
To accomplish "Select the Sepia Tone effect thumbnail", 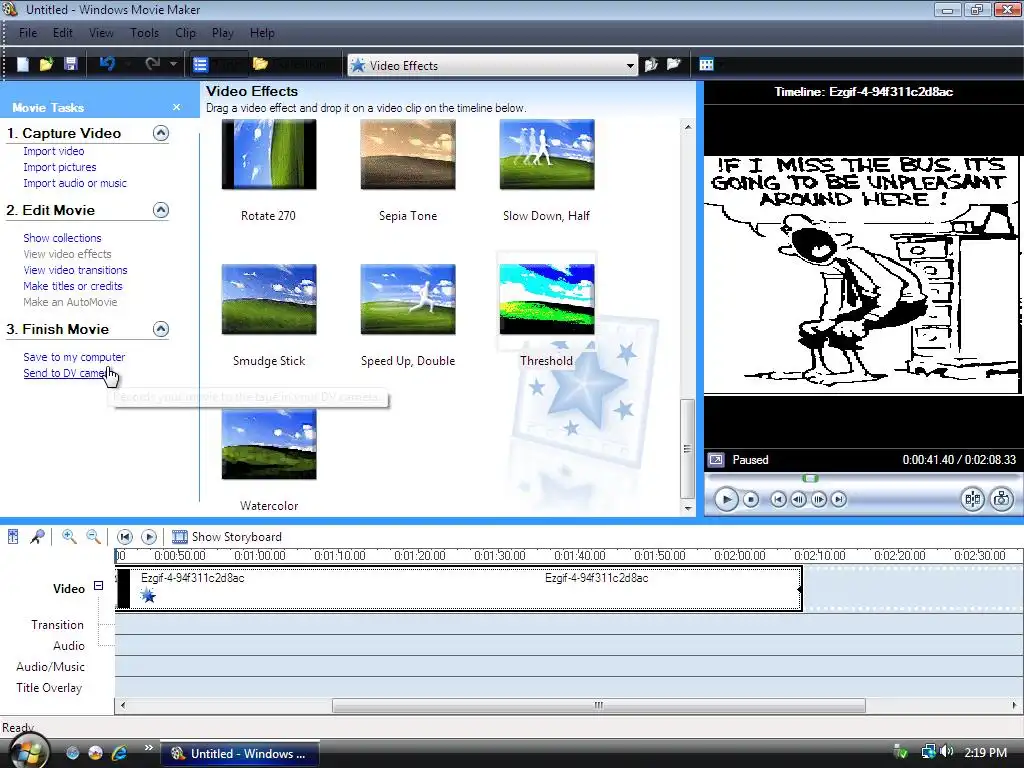I will click(x=408, y=155).
